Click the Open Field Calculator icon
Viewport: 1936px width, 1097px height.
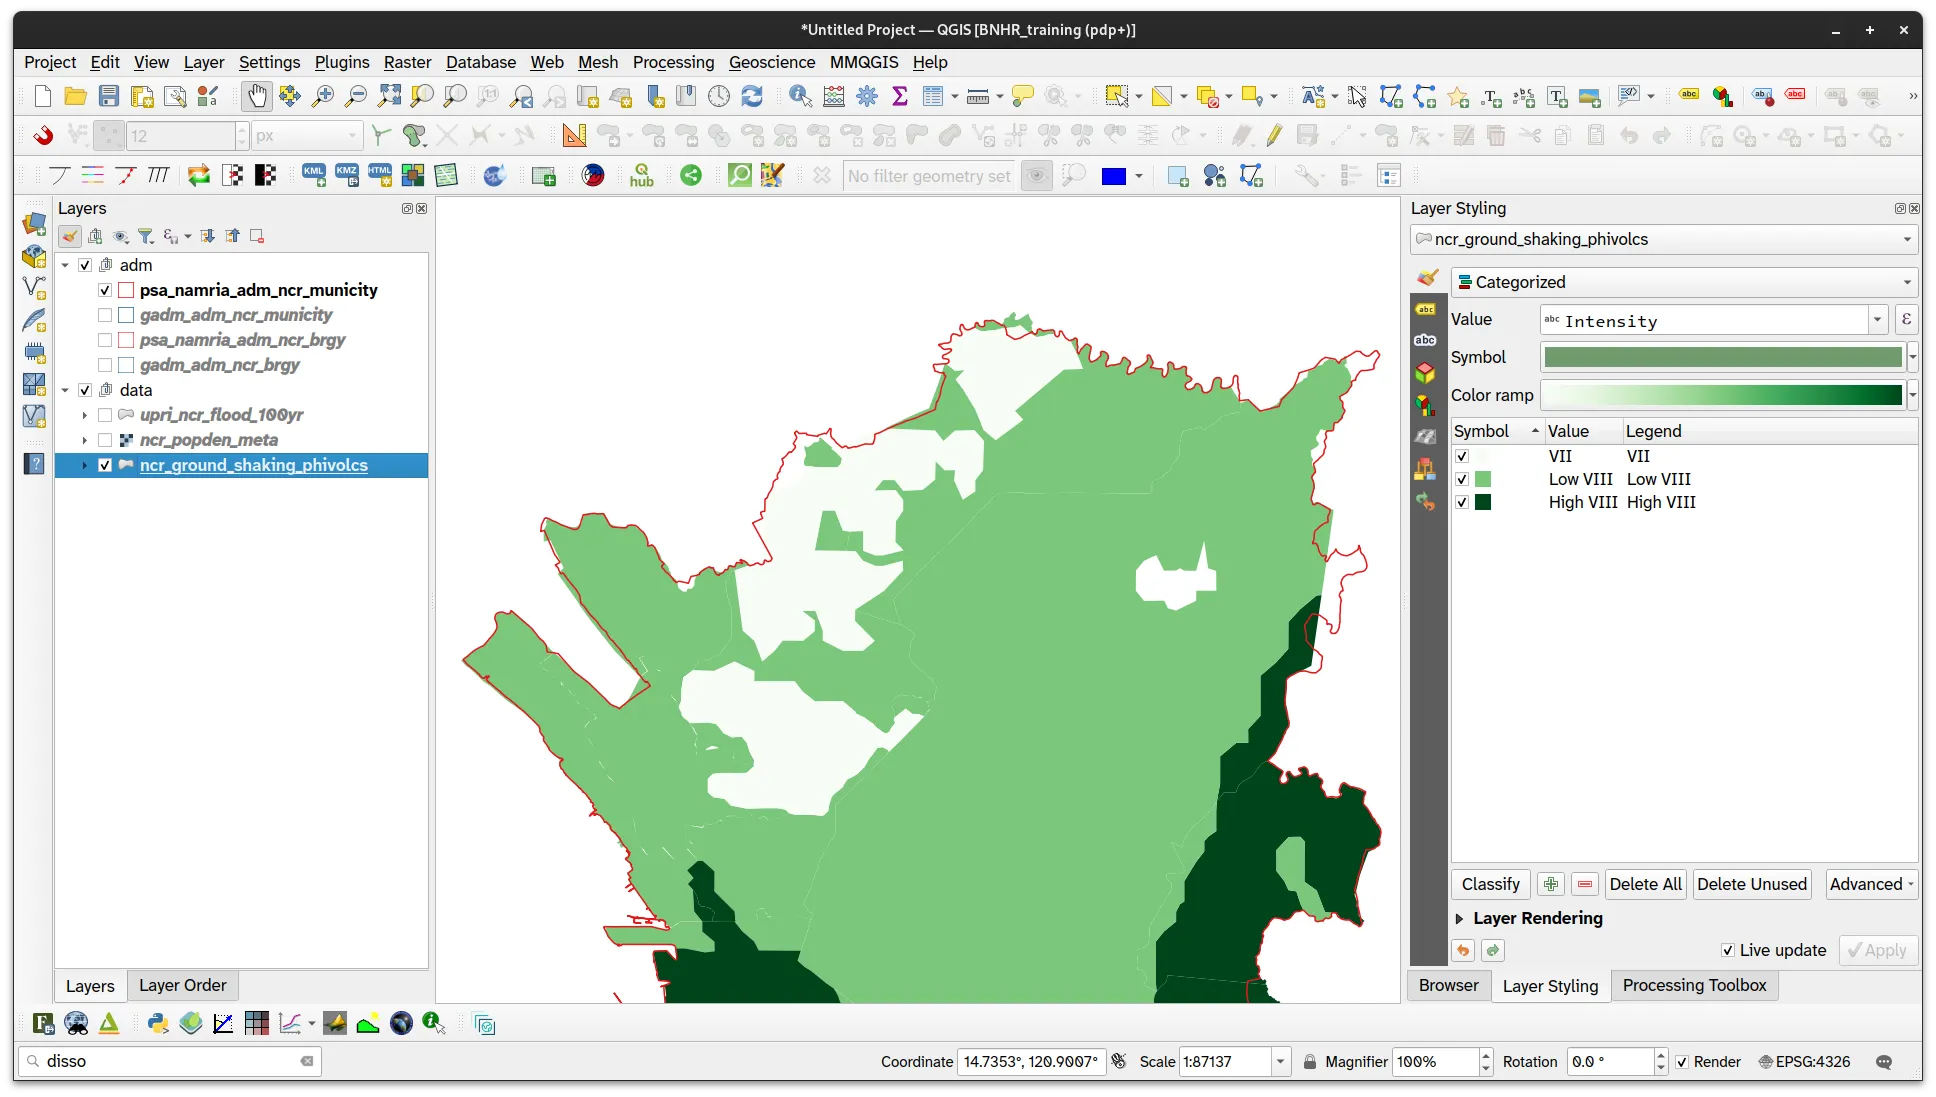834,96
